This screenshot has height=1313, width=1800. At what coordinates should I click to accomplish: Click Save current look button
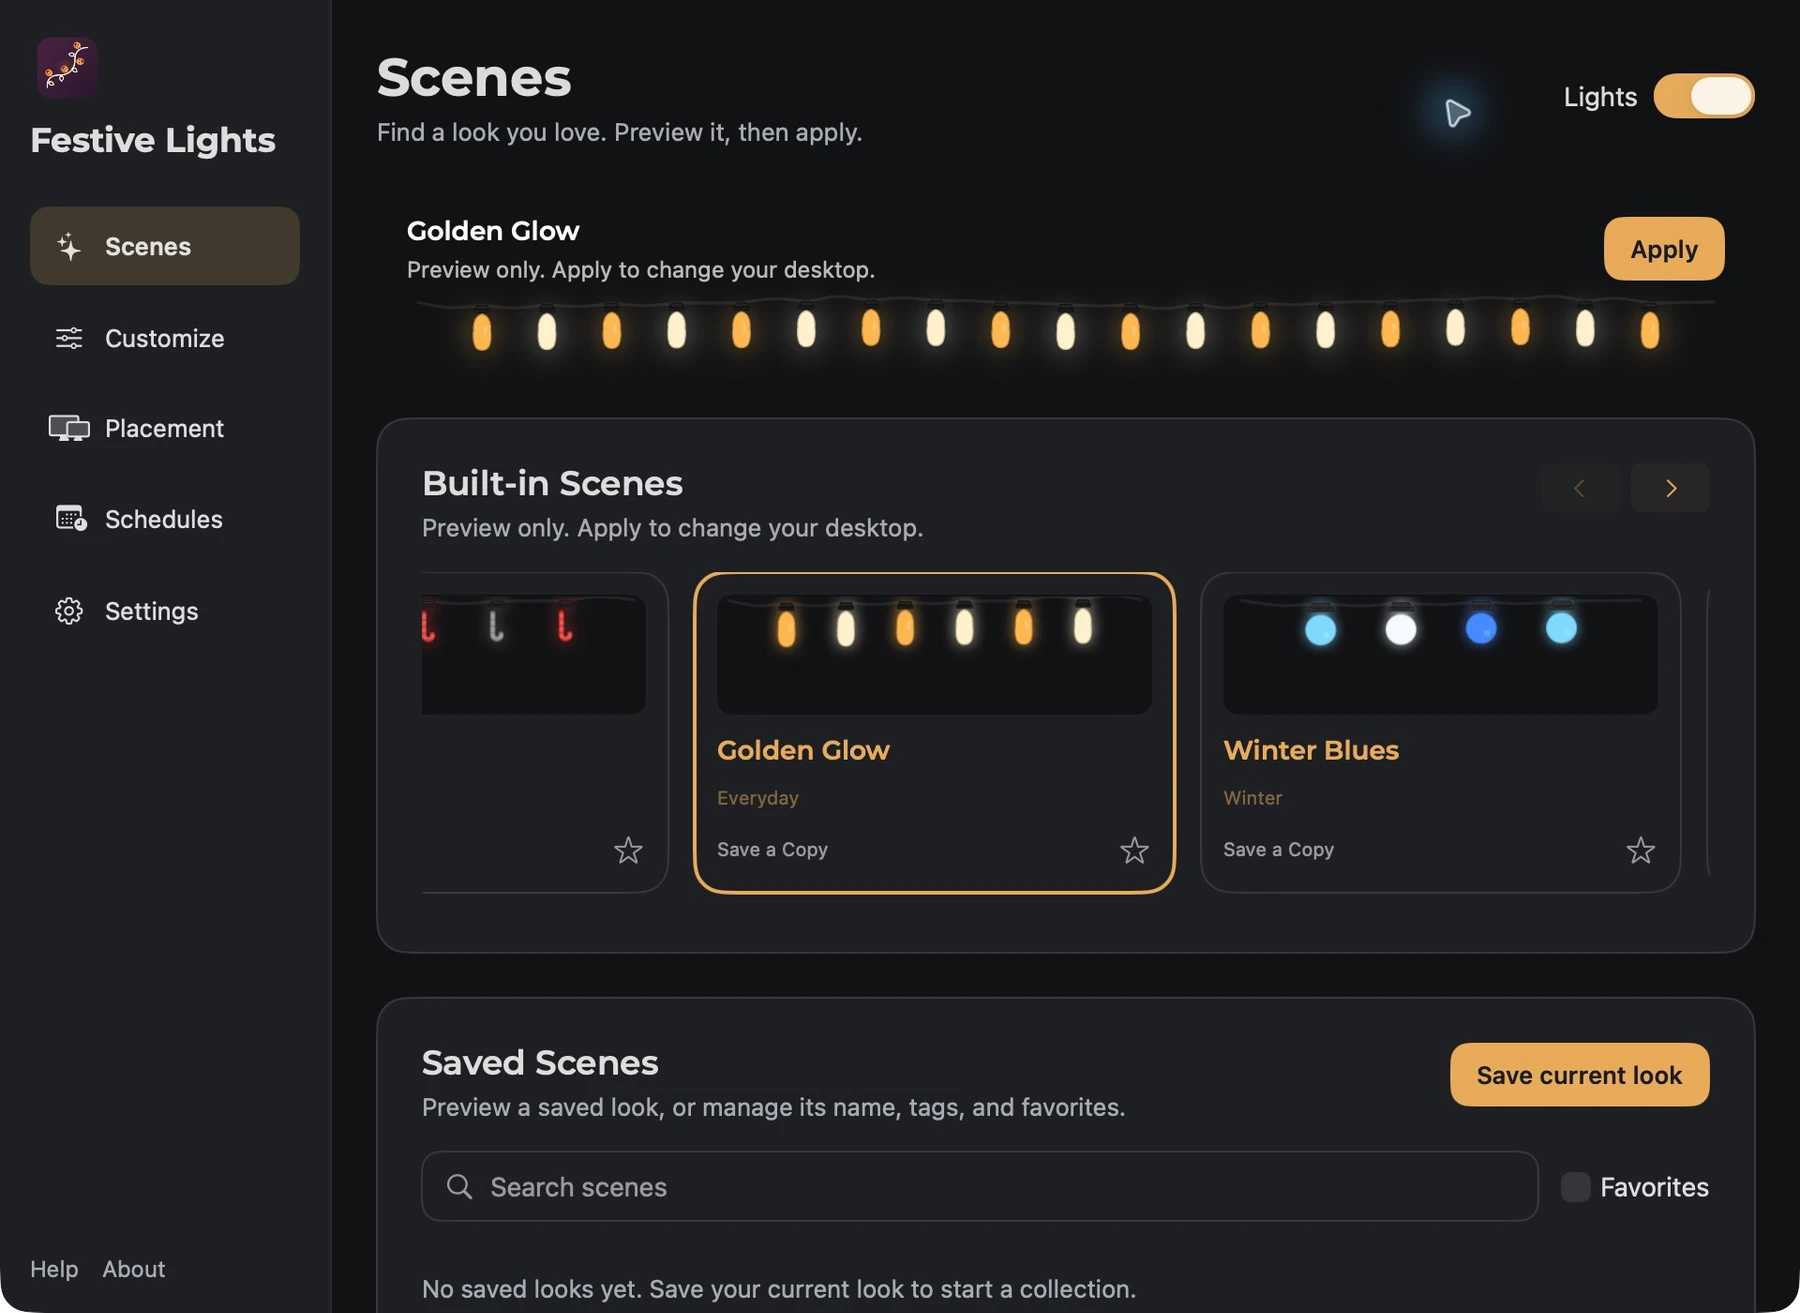click(1579, 1075)
